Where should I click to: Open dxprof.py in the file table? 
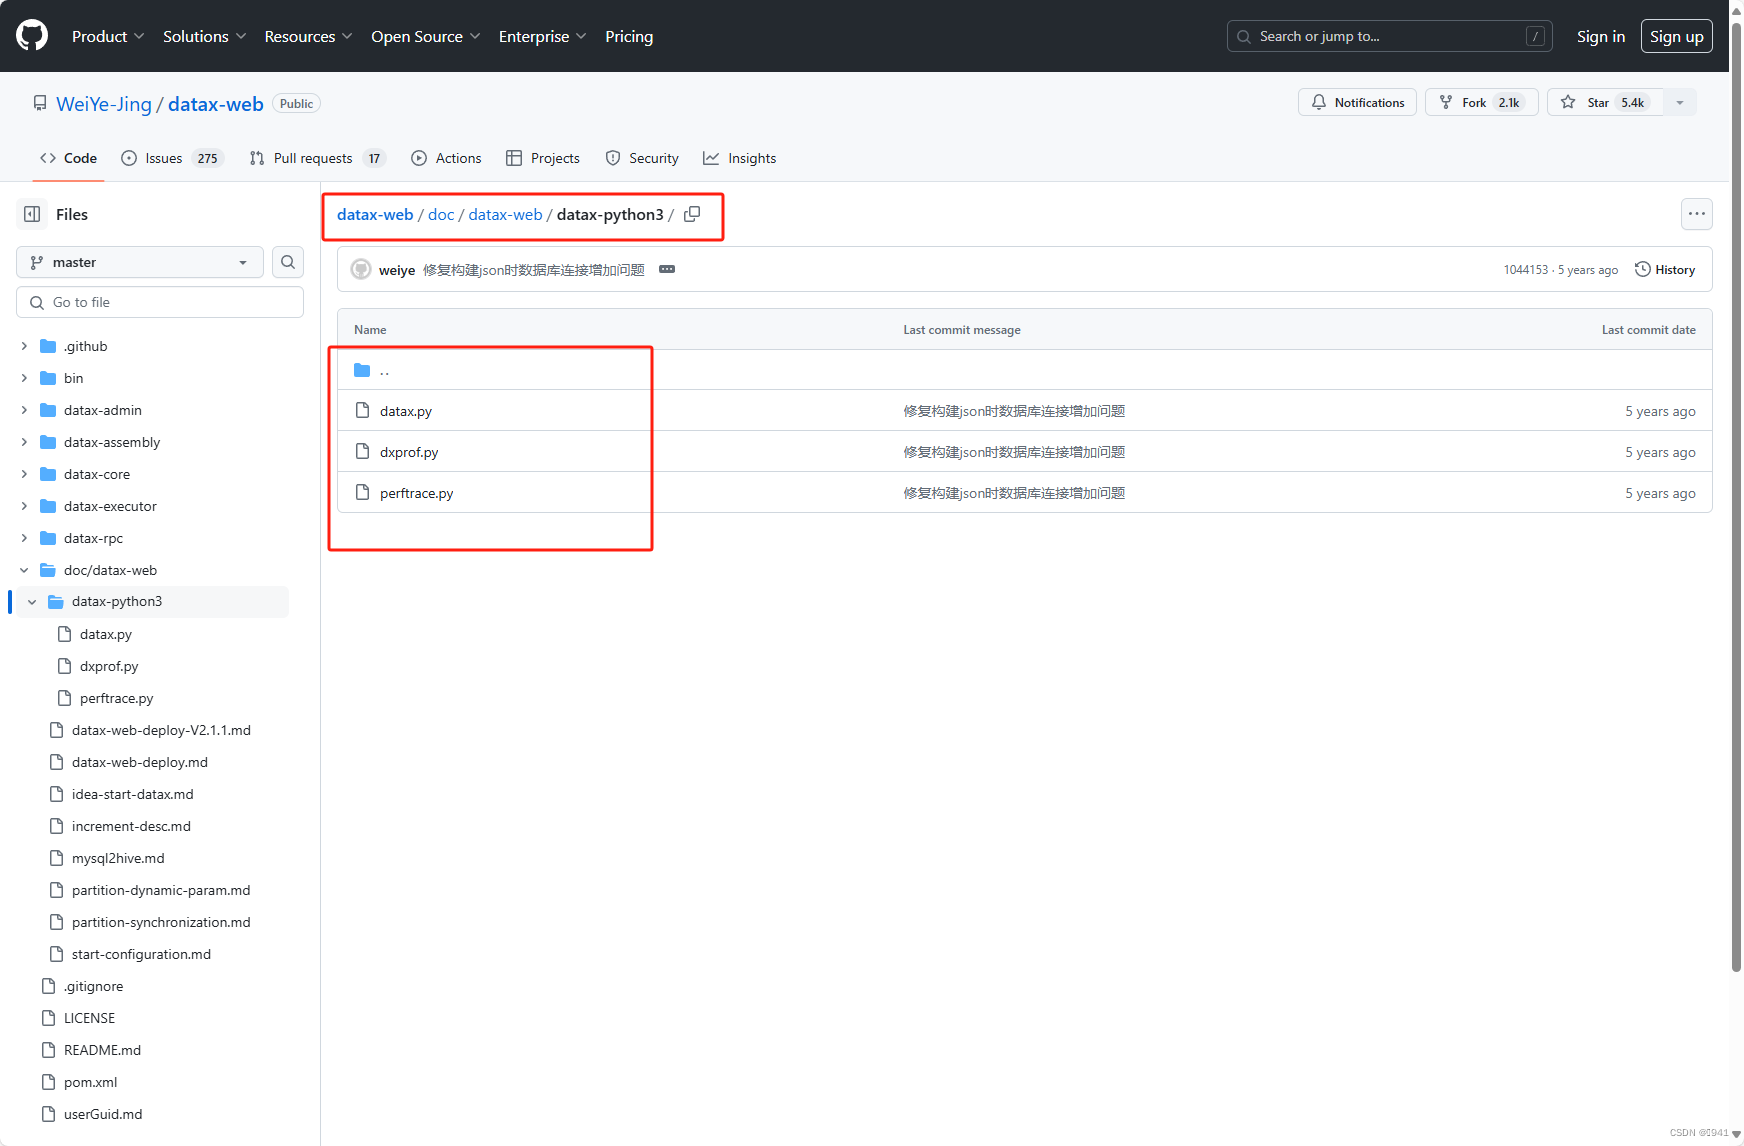point(409,452)
